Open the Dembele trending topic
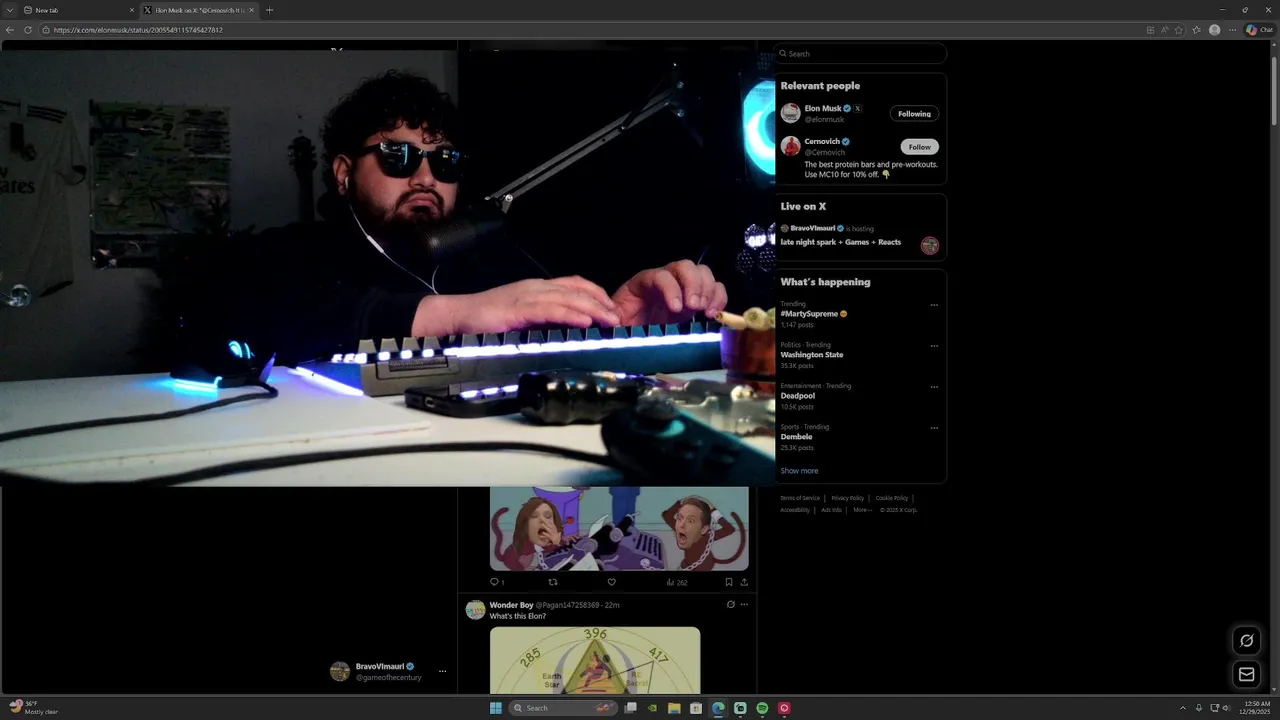Screen dimensions: 1280x720 (797, 437)
